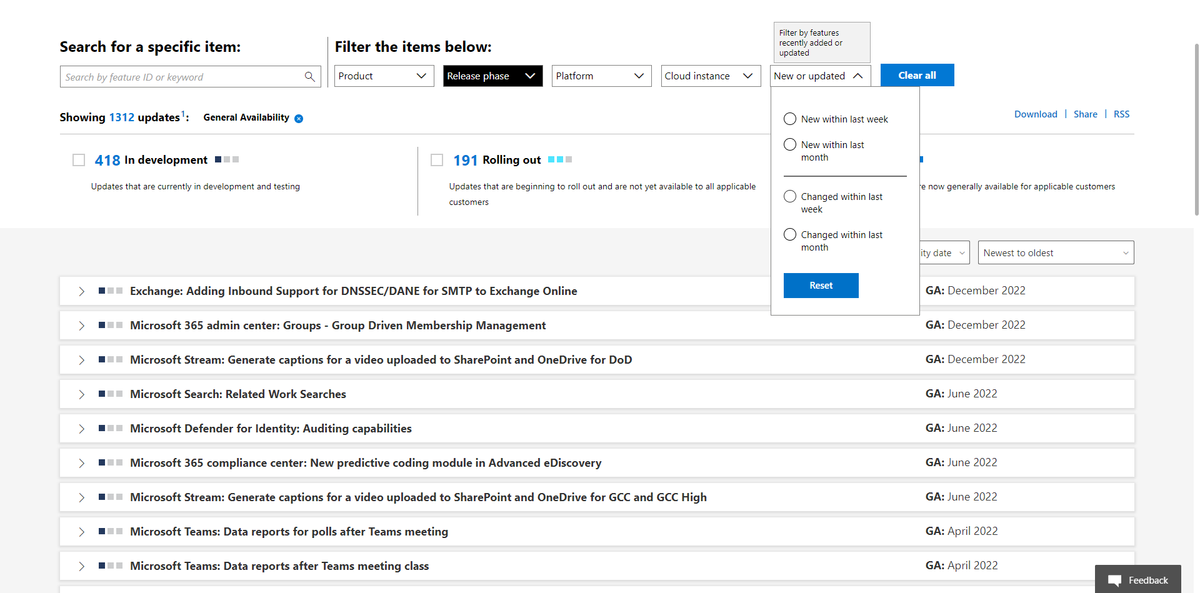Expand Defender for Identity Auditing capabilities item

[82, 429]
